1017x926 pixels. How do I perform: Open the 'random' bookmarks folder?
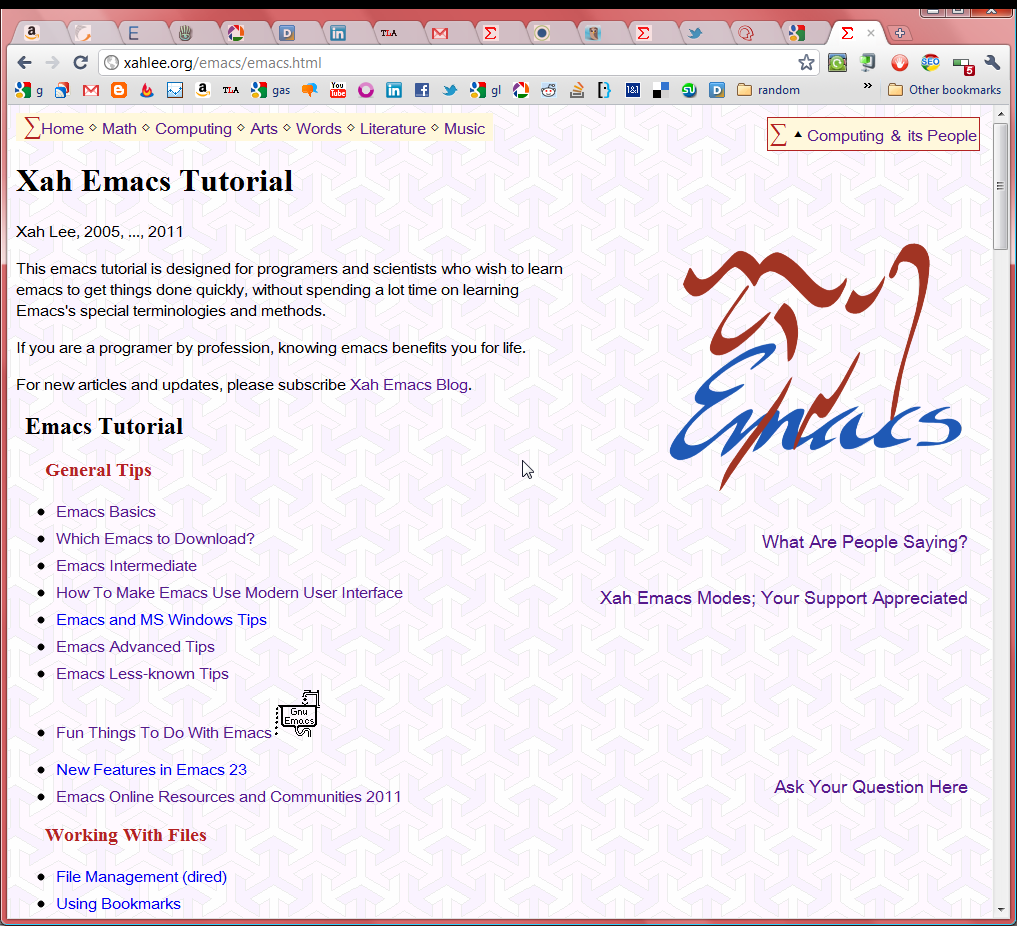(769, 90)
